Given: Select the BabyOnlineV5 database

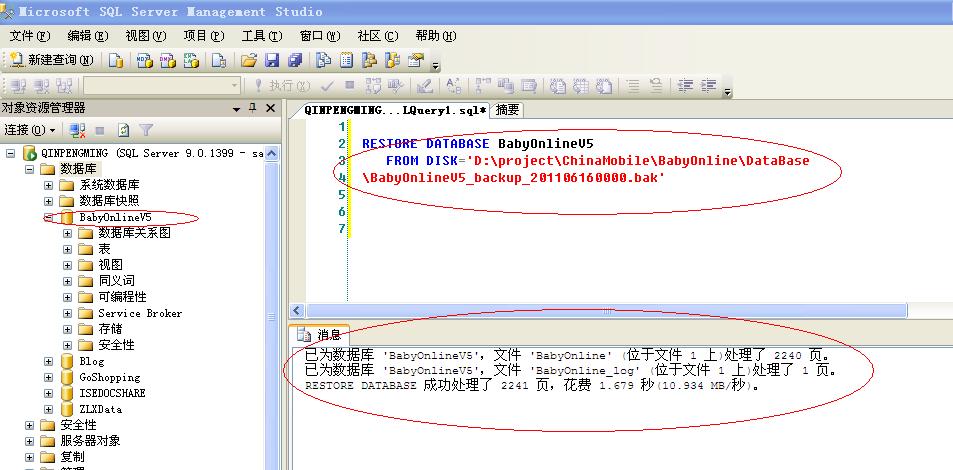Looking at the screenshot, I should [115, 217].
